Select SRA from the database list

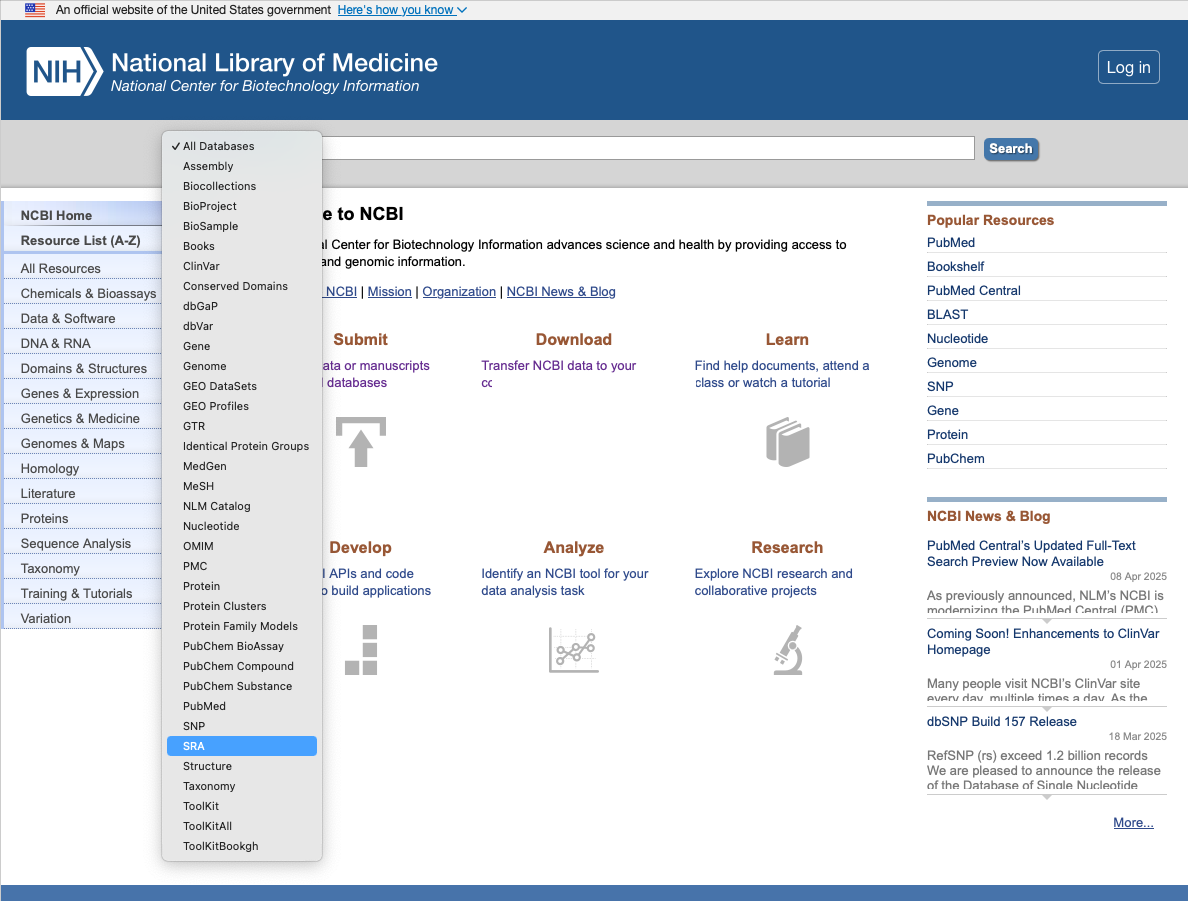point(242,746)
